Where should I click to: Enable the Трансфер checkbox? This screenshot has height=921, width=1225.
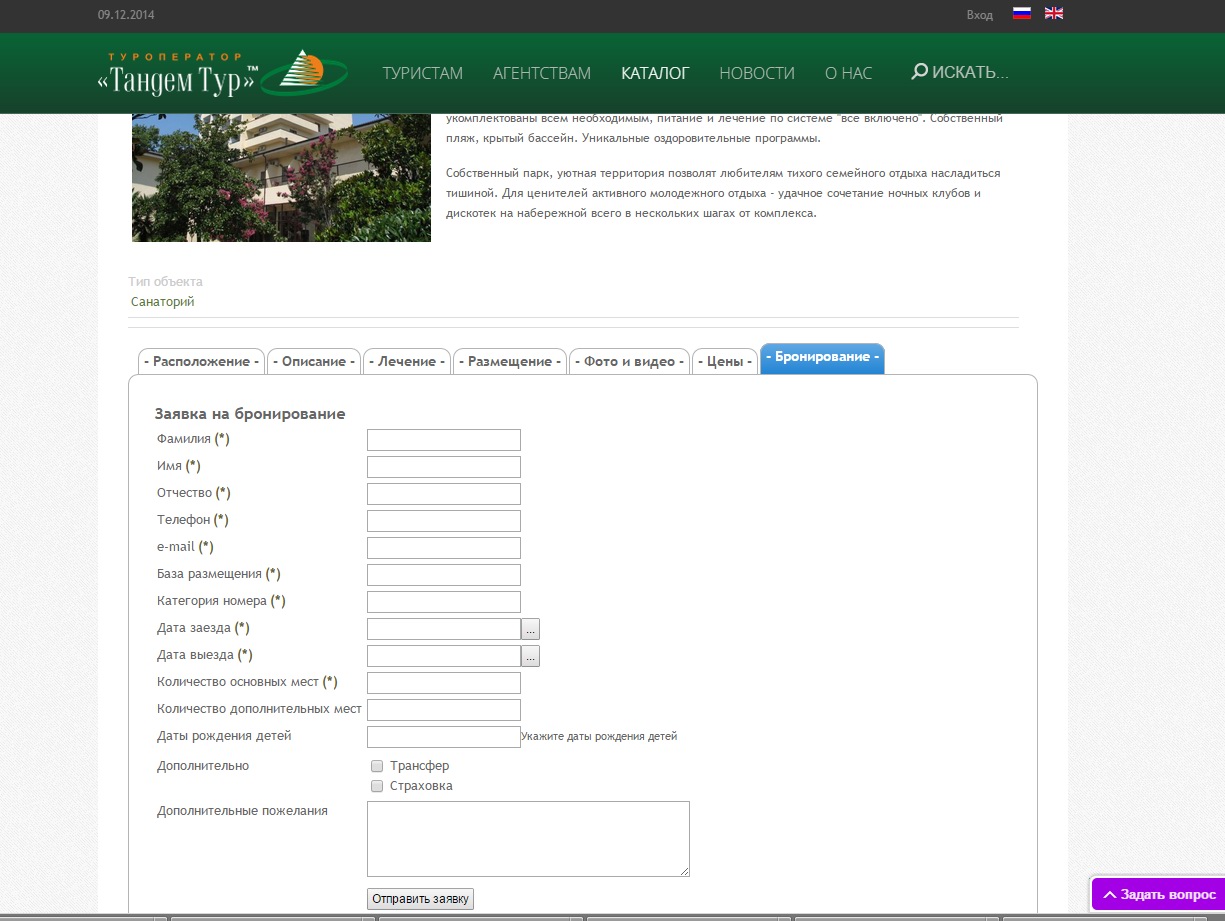377,766
